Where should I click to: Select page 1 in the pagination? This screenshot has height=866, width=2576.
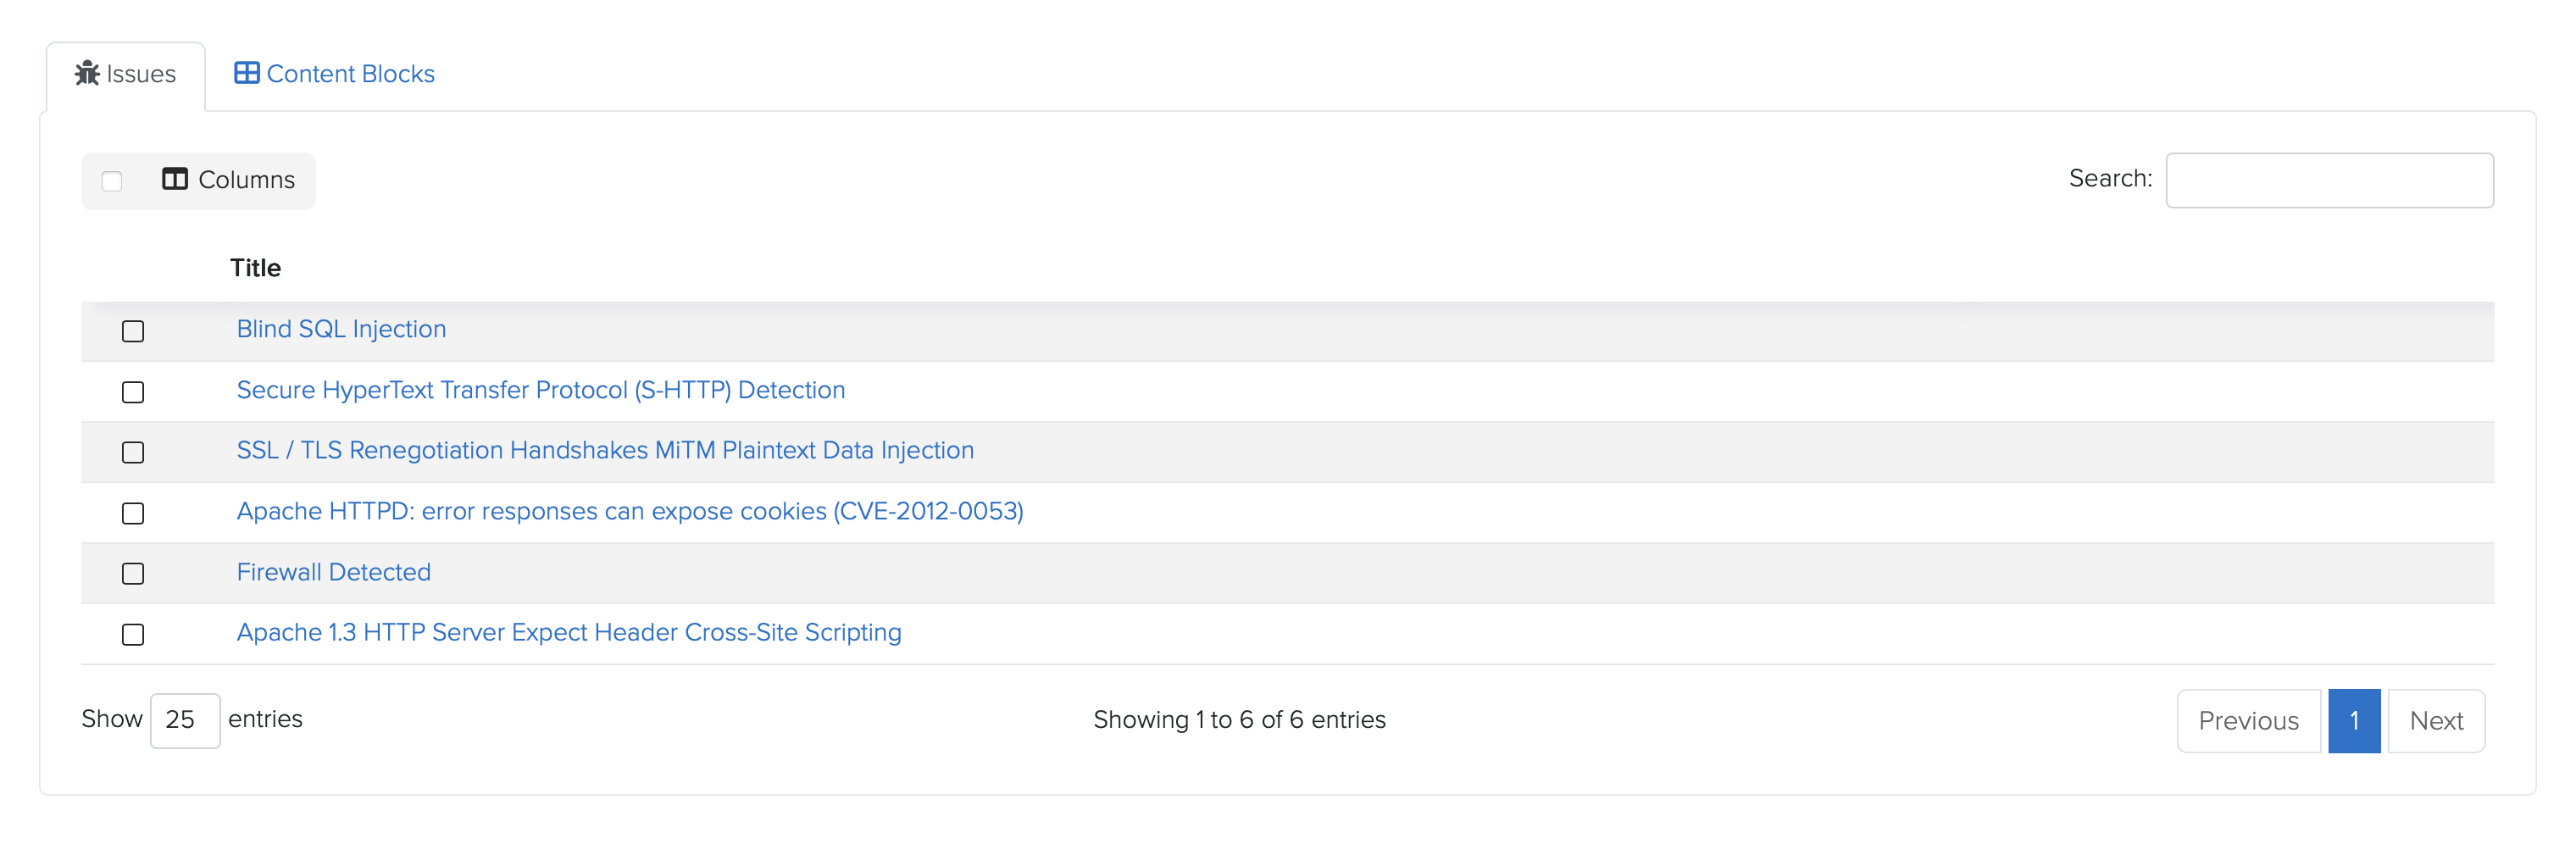2355,720
